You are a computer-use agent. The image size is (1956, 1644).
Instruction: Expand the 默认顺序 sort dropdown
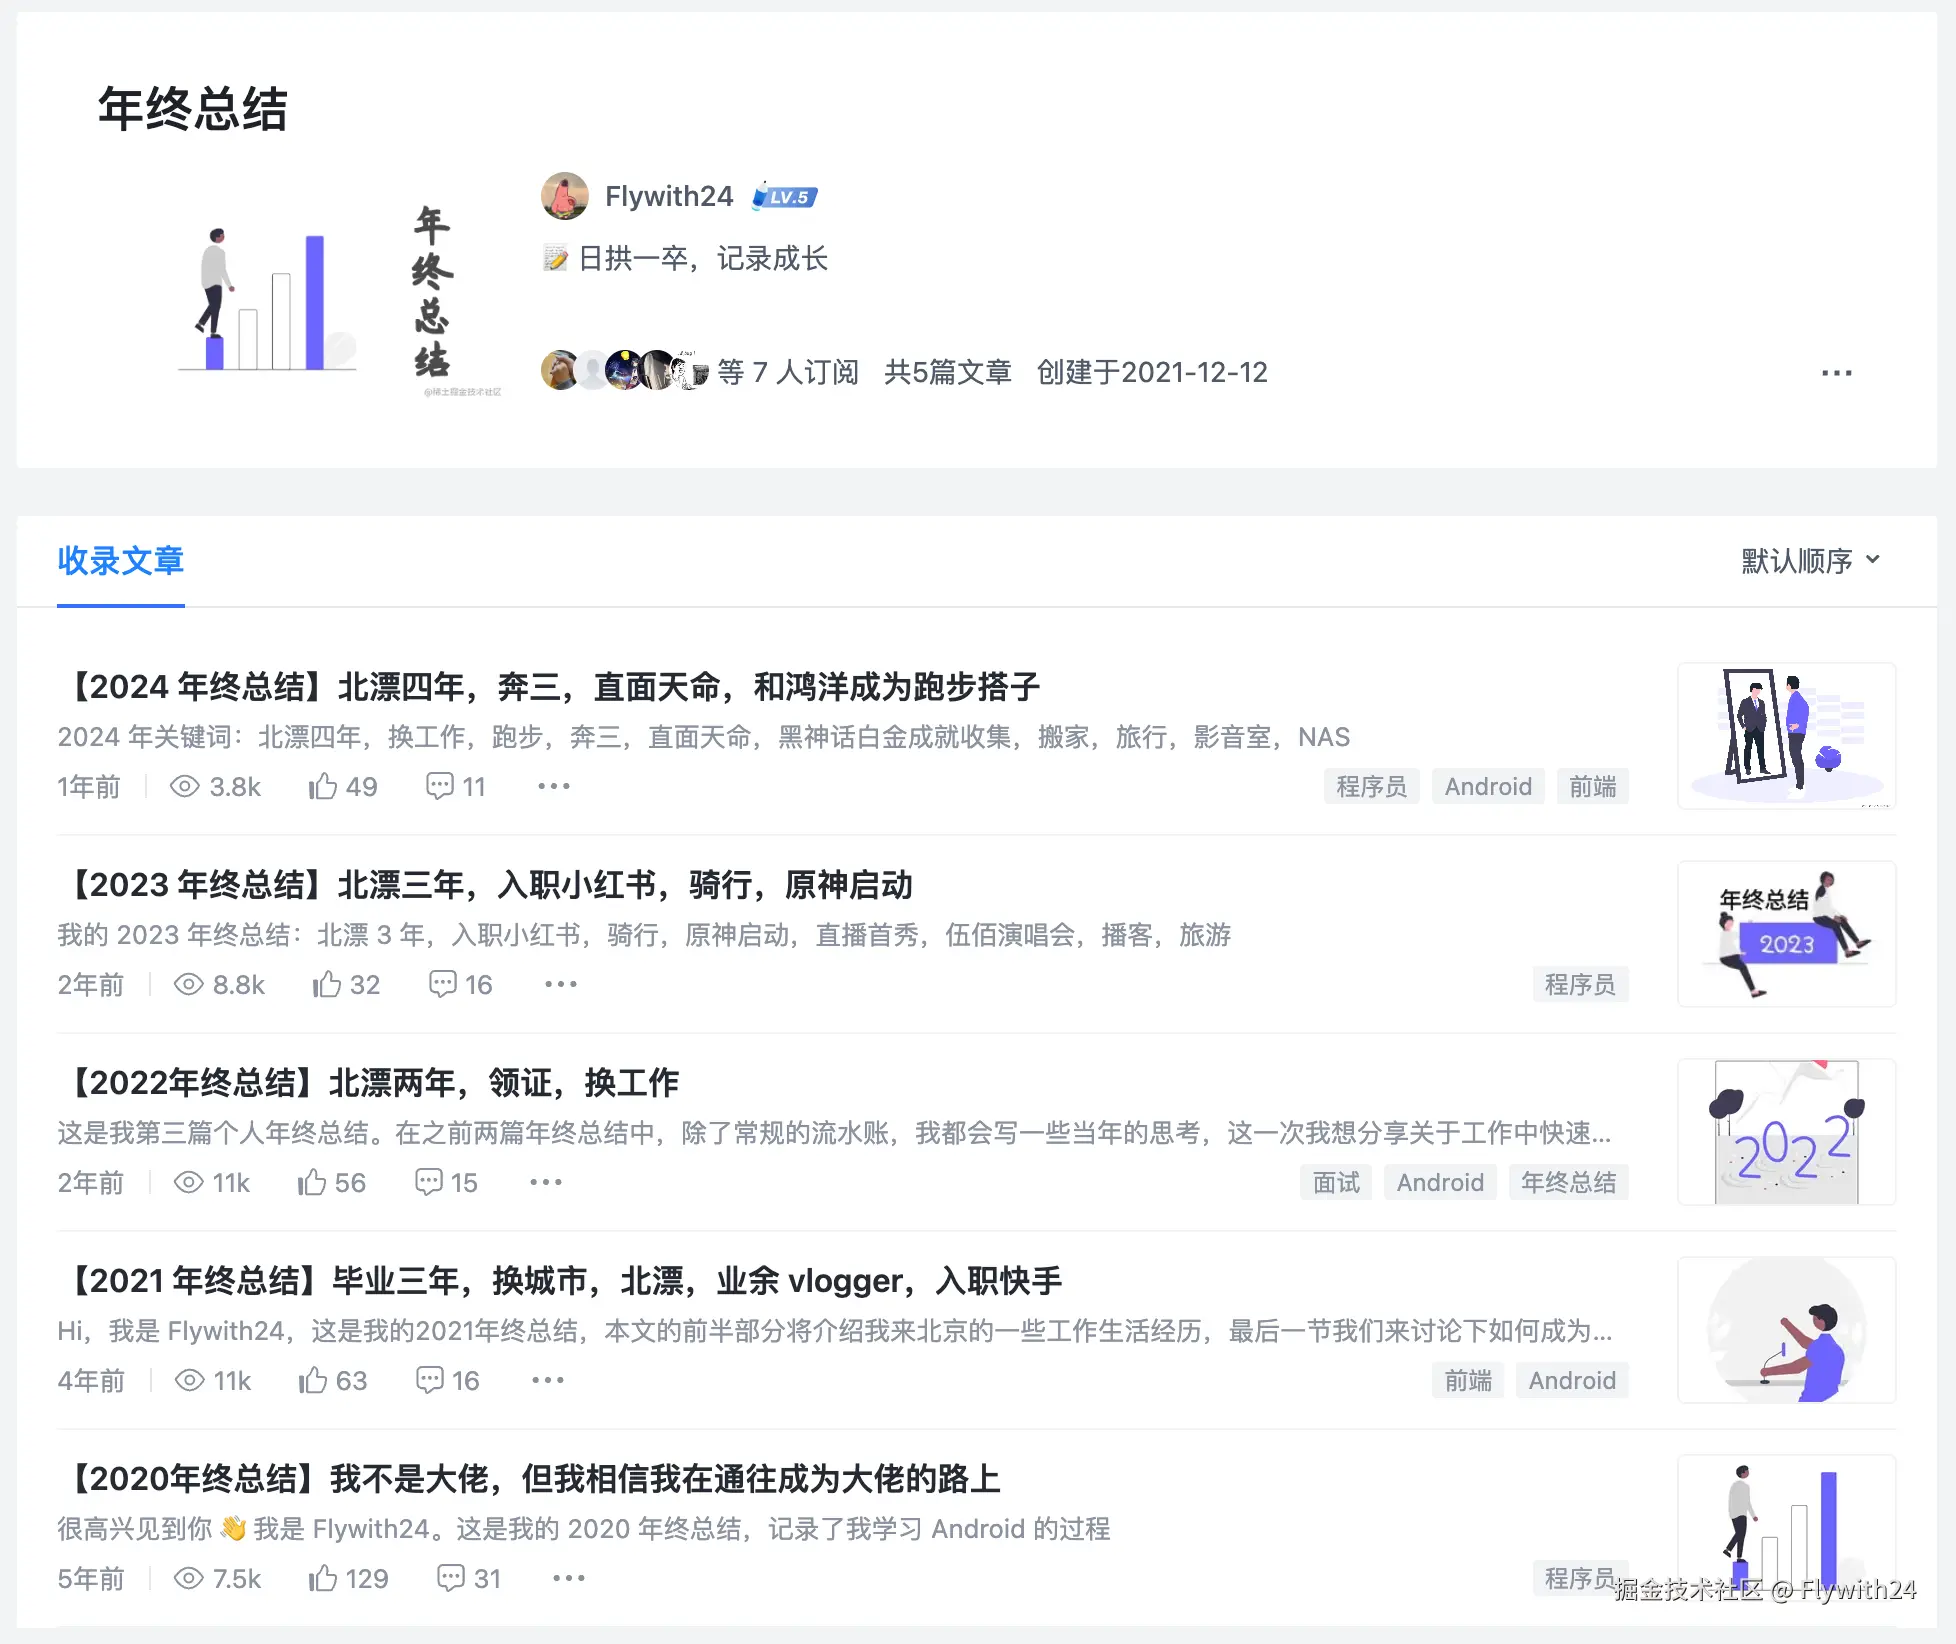tap(1810, 561)
